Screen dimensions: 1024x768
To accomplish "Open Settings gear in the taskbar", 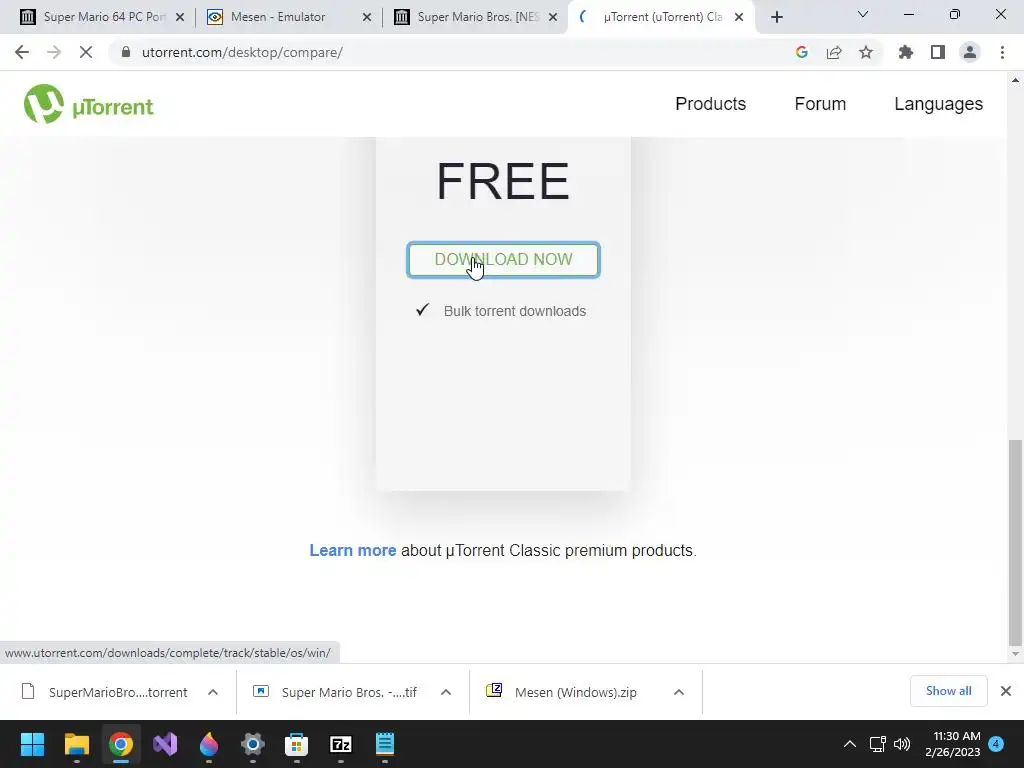I will [253, 744].
